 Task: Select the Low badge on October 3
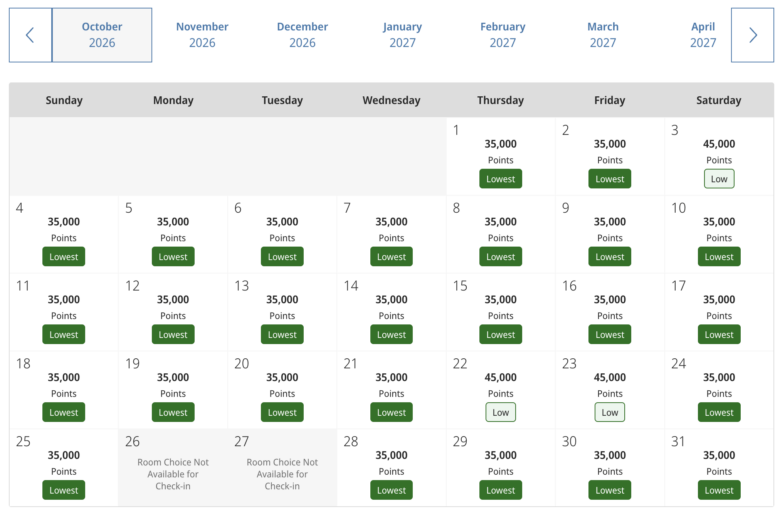pos(719,179)
